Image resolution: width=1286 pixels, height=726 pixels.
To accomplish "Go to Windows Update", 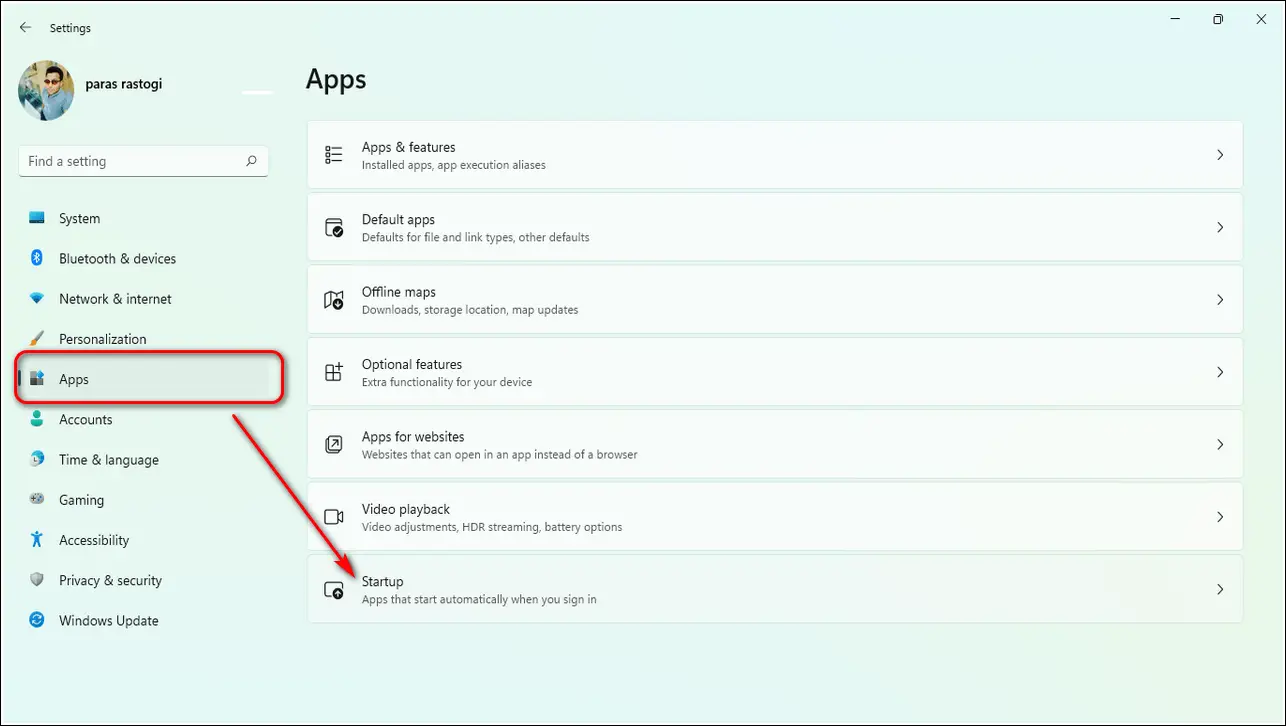I will click(x=143, y=620).
